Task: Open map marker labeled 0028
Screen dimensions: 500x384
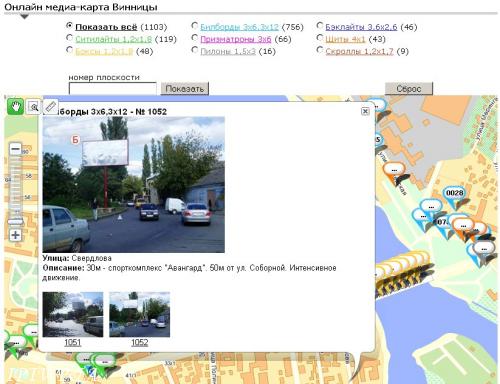Action: coord(455,194)
